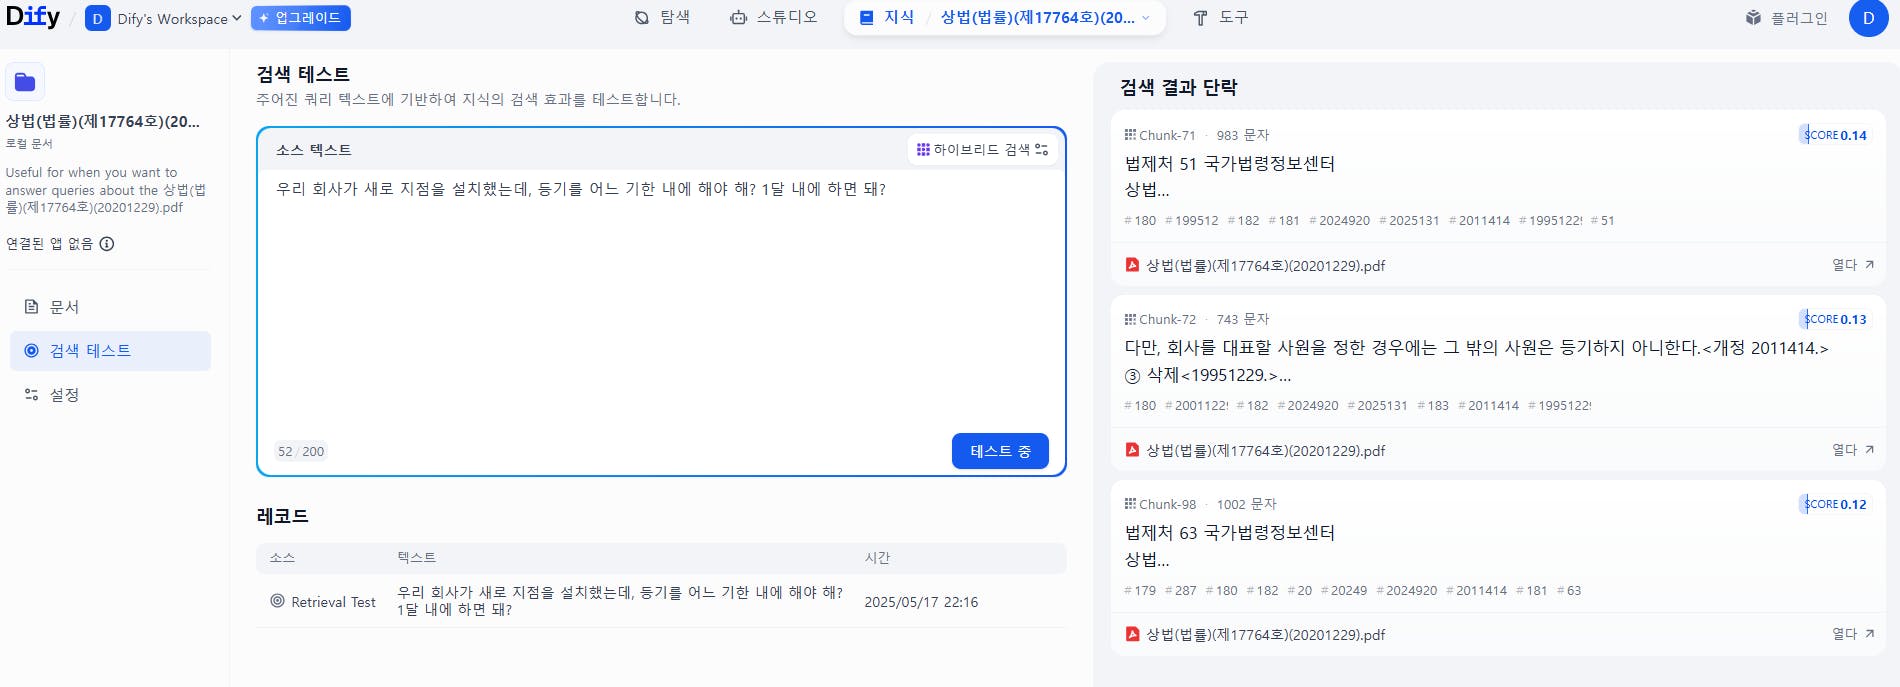Click into the 소스 텍스트 query field

(x=660, y=300)
